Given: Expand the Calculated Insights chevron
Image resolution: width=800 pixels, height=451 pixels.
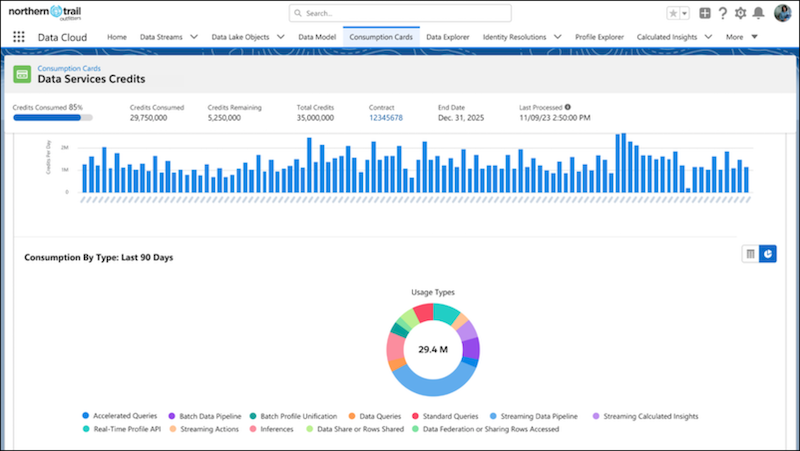Looking at the screenshot, I should tap(708, 37).
